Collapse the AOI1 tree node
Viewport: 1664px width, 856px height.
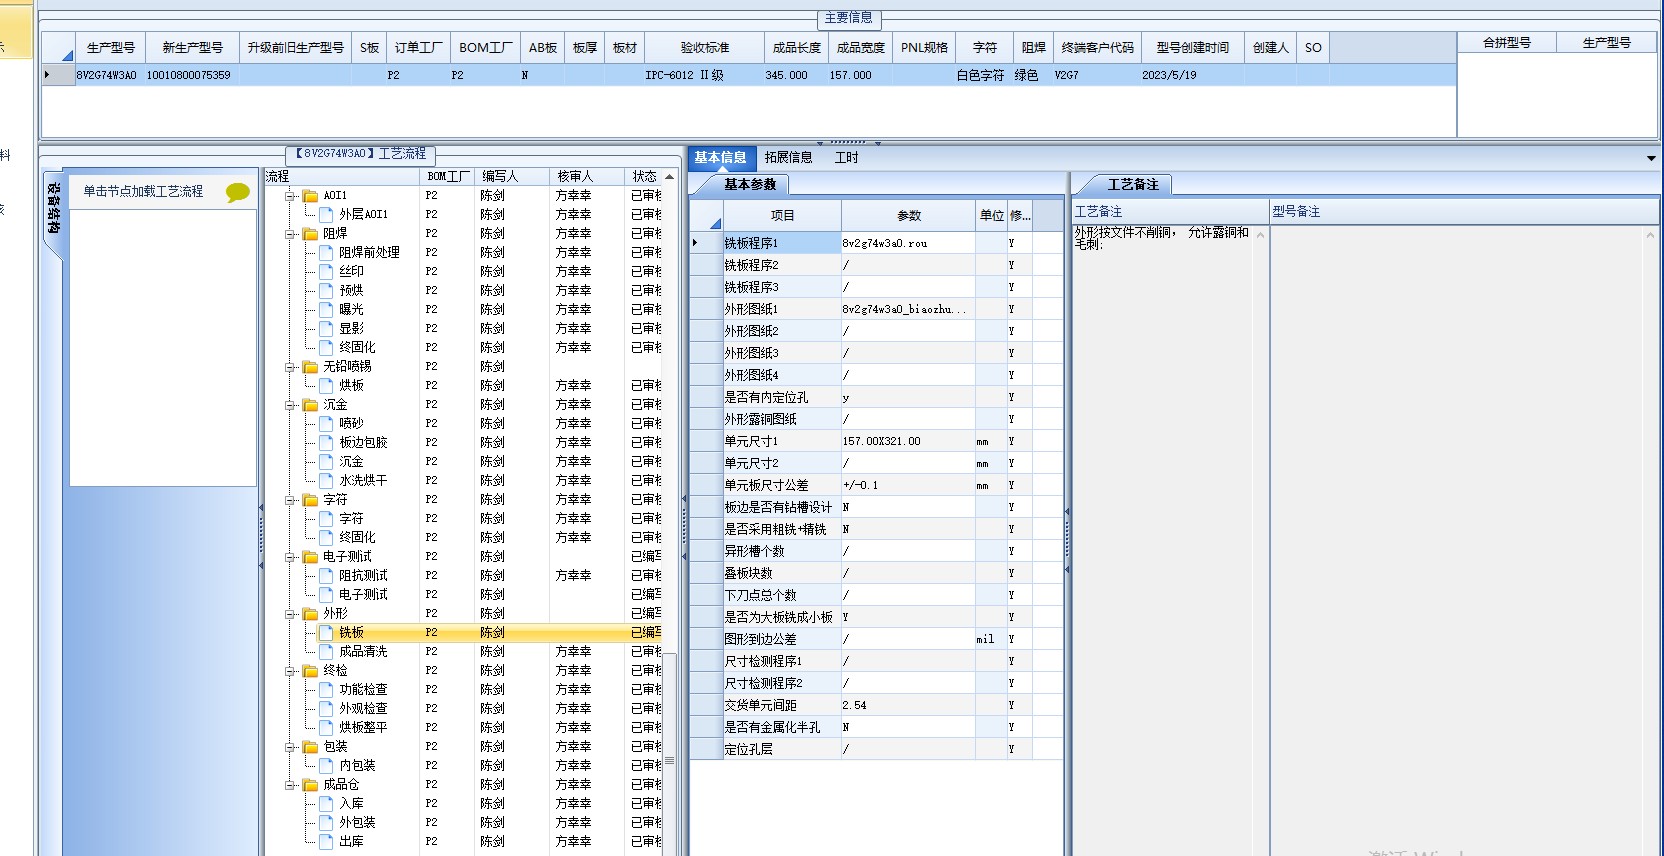290,196
